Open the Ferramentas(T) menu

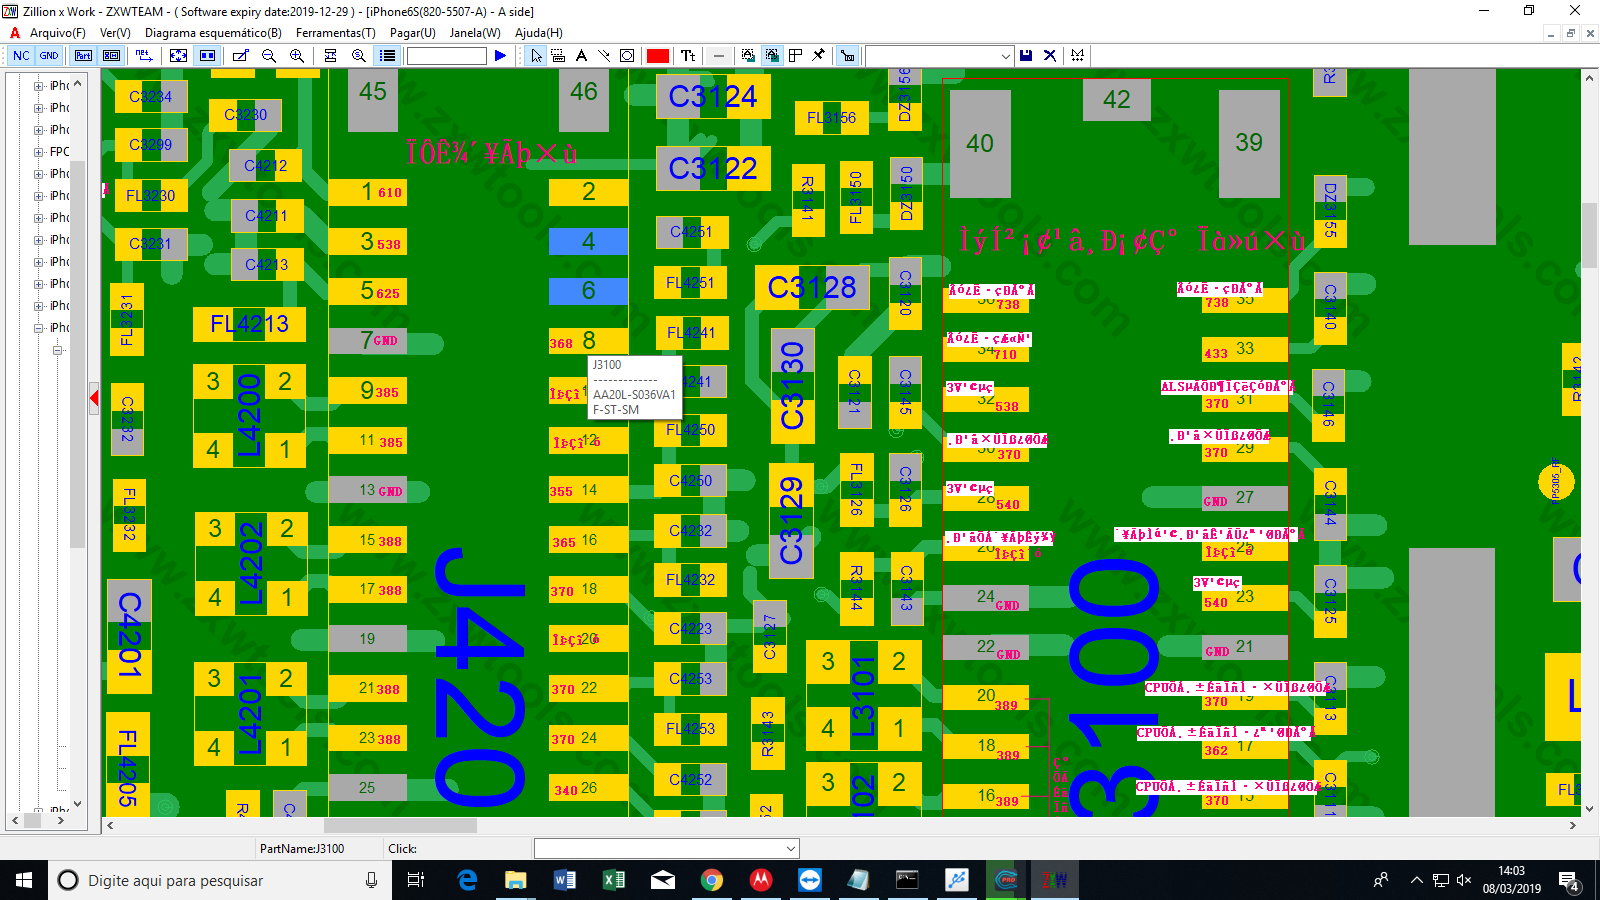click(x=335, y=33)
